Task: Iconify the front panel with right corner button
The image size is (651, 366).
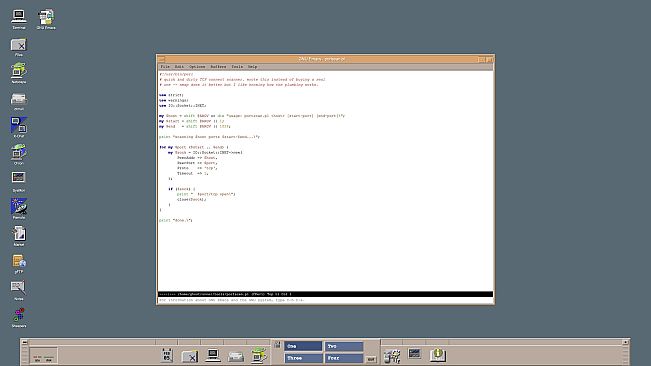Action: [625, 342]
